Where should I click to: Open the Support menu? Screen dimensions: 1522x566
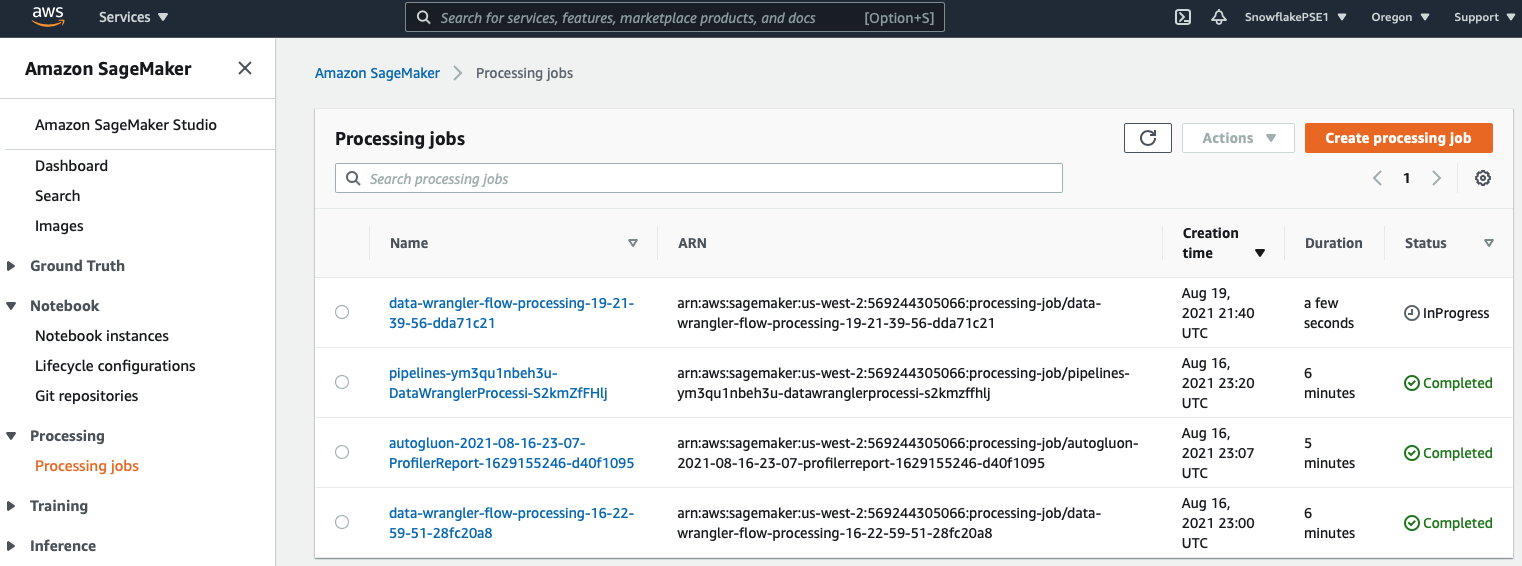[x=1483, y=17]
